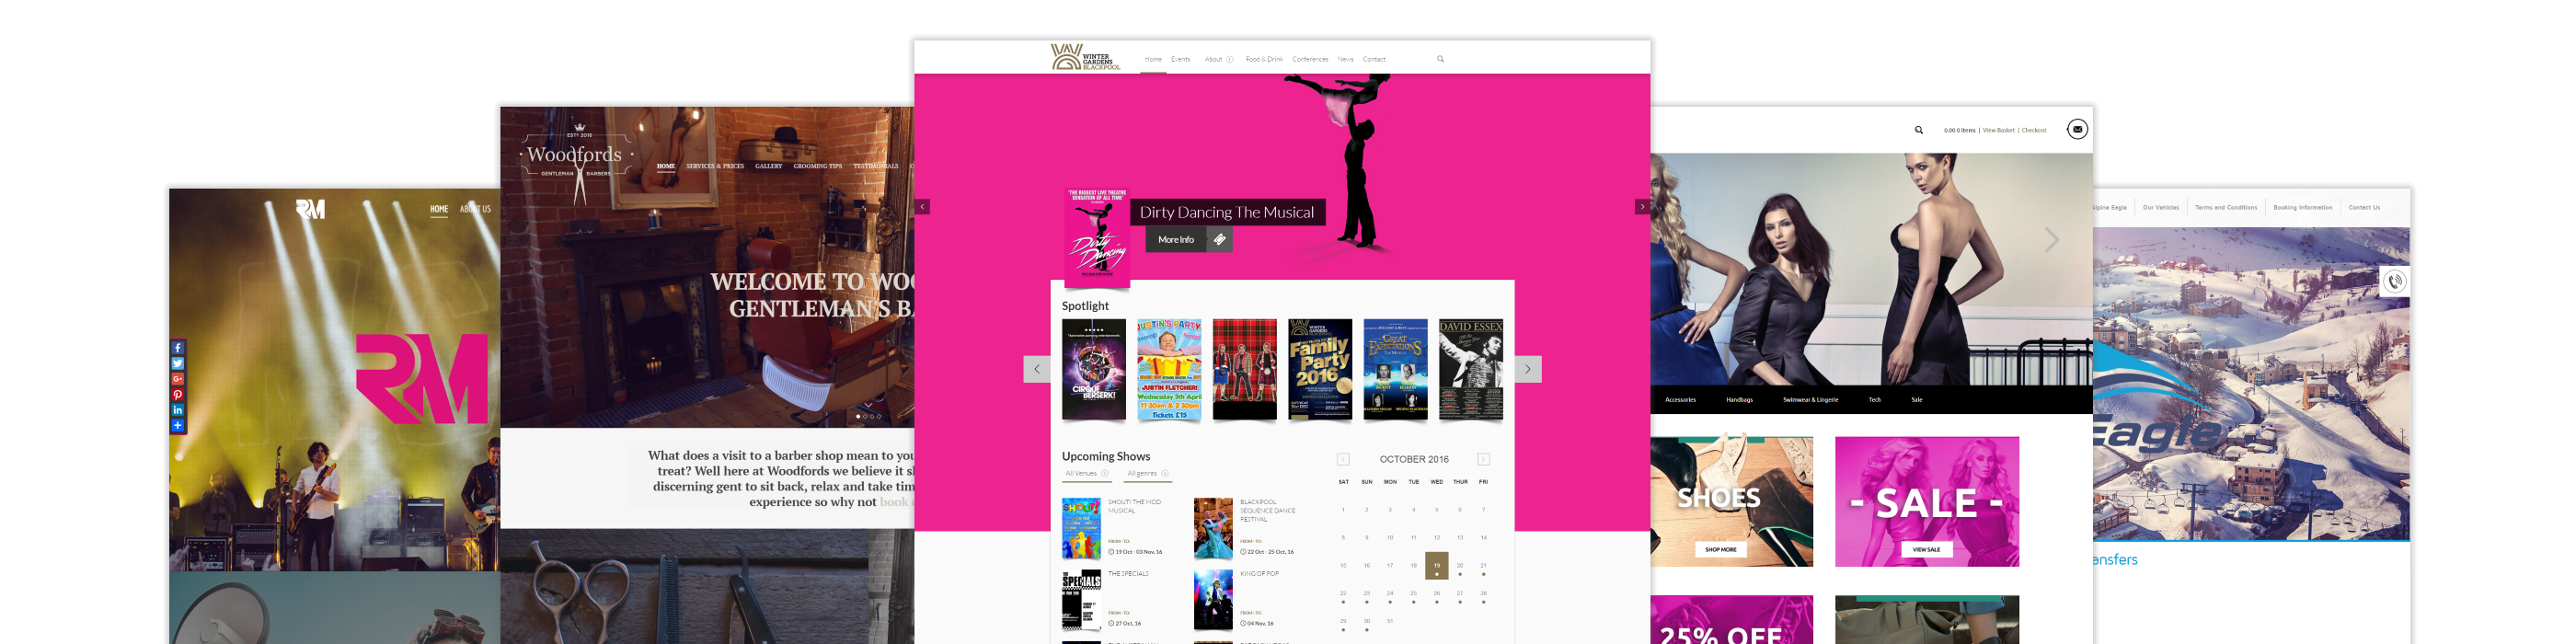Viewport: 2576px width, 644px height.
Task: Open the Great Expectations spotlight poster
Action: [x=1396, y=369]
